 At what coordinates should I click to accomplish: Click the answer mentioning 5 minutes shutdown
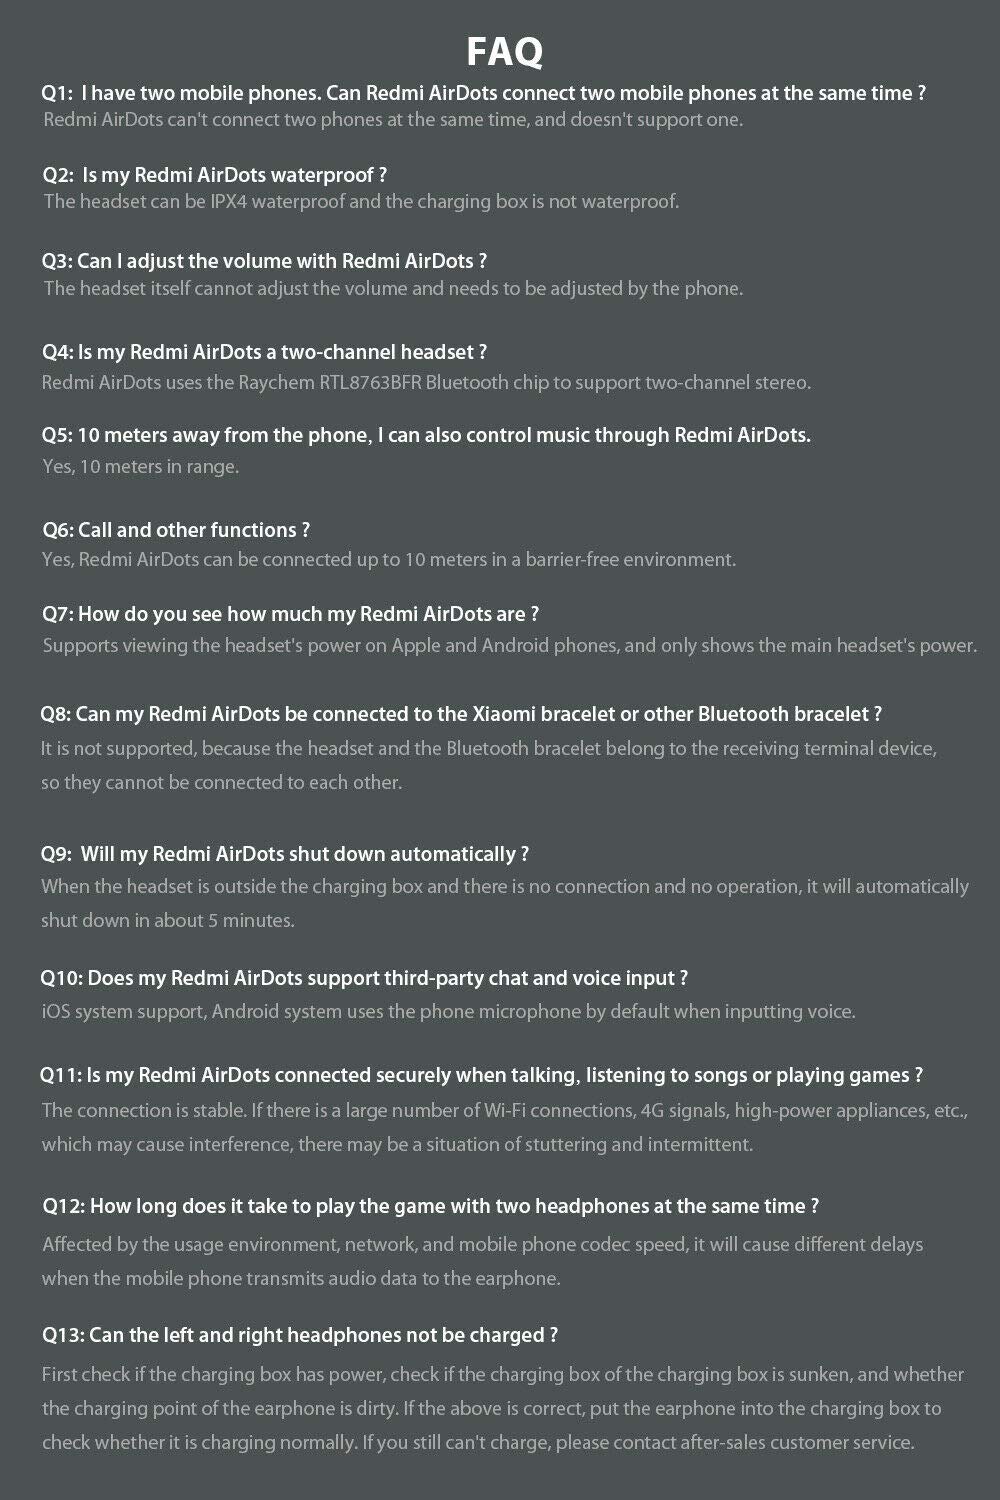505,903
